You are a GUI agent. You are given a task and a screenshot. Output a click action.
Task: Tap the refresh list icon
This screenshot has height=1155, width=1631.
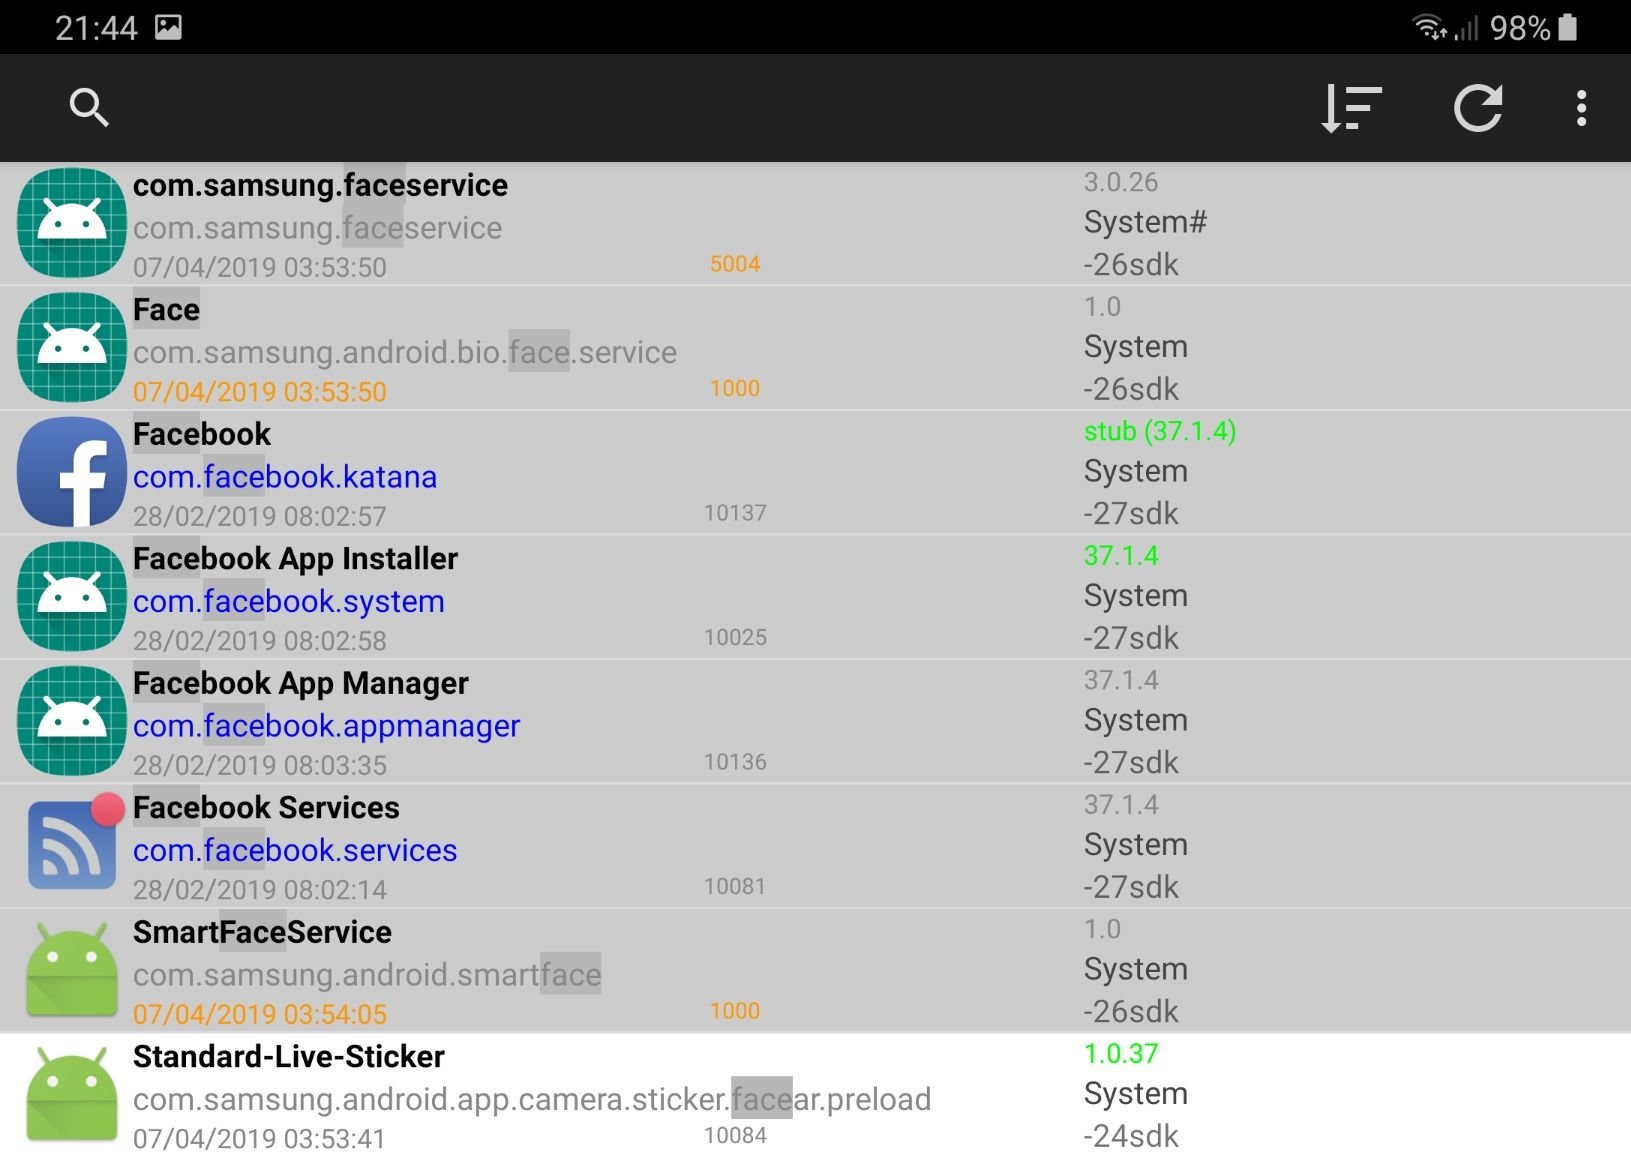pyautogui.click(x=1478, y=108)
